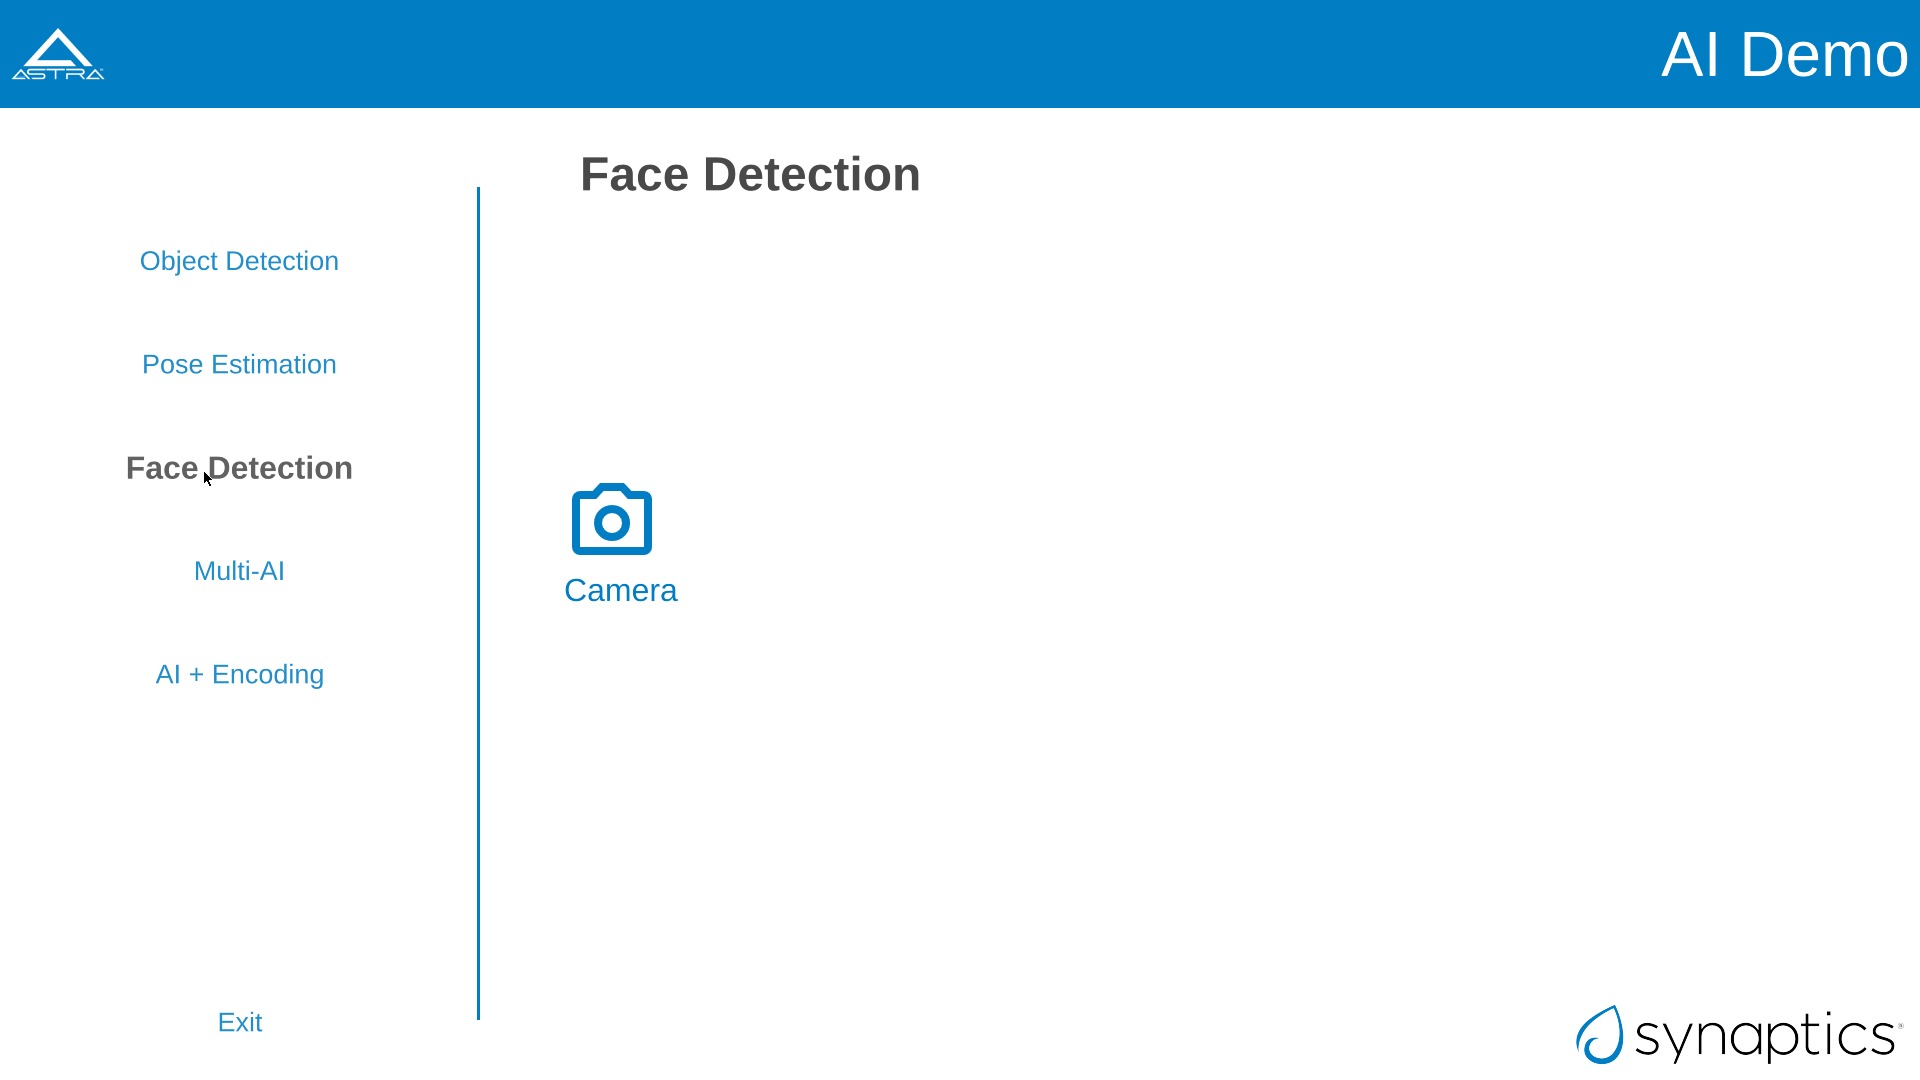Select Face Detection in the sidebar

tap(239, 468)
